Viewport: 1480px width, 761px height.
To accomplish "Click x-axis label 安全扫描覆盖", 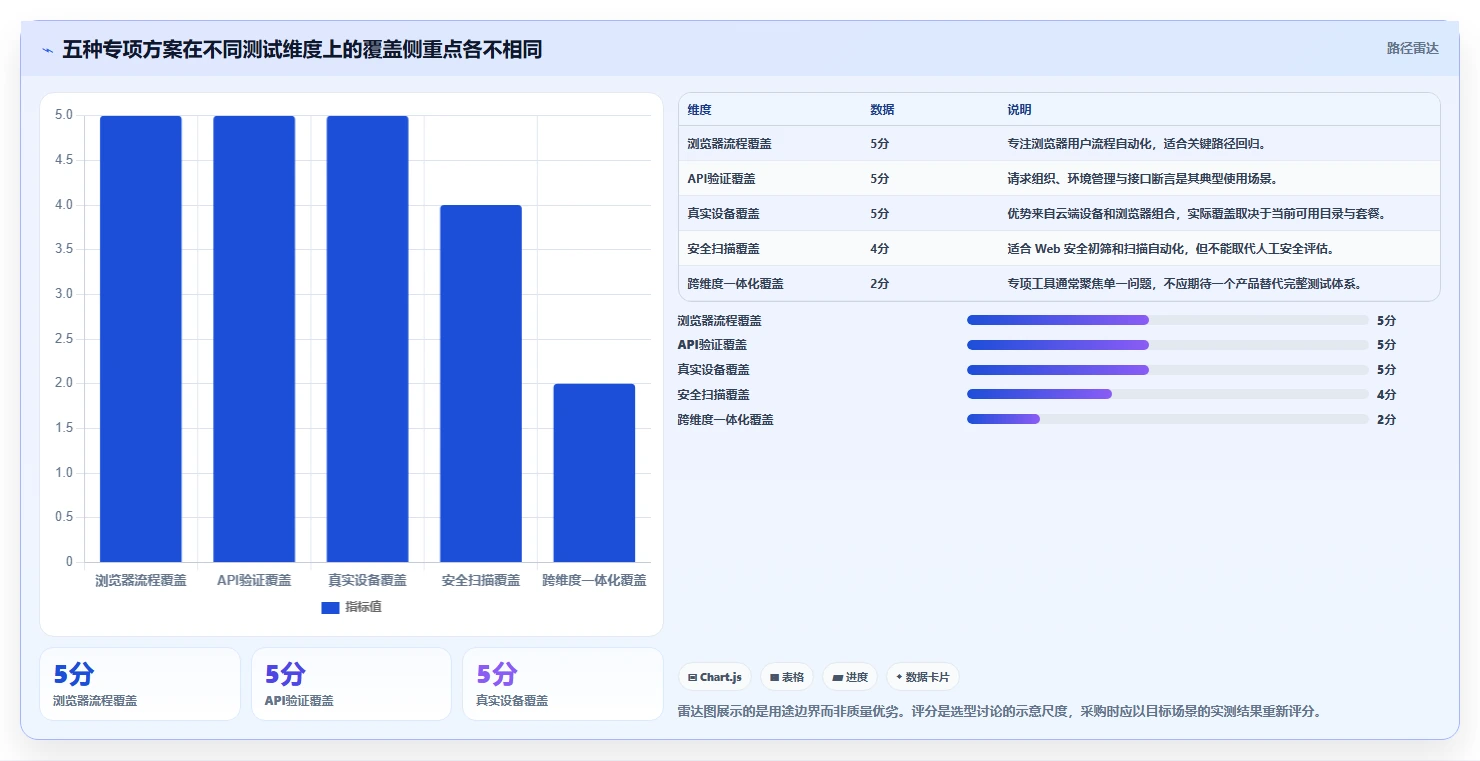I will 481,580.
